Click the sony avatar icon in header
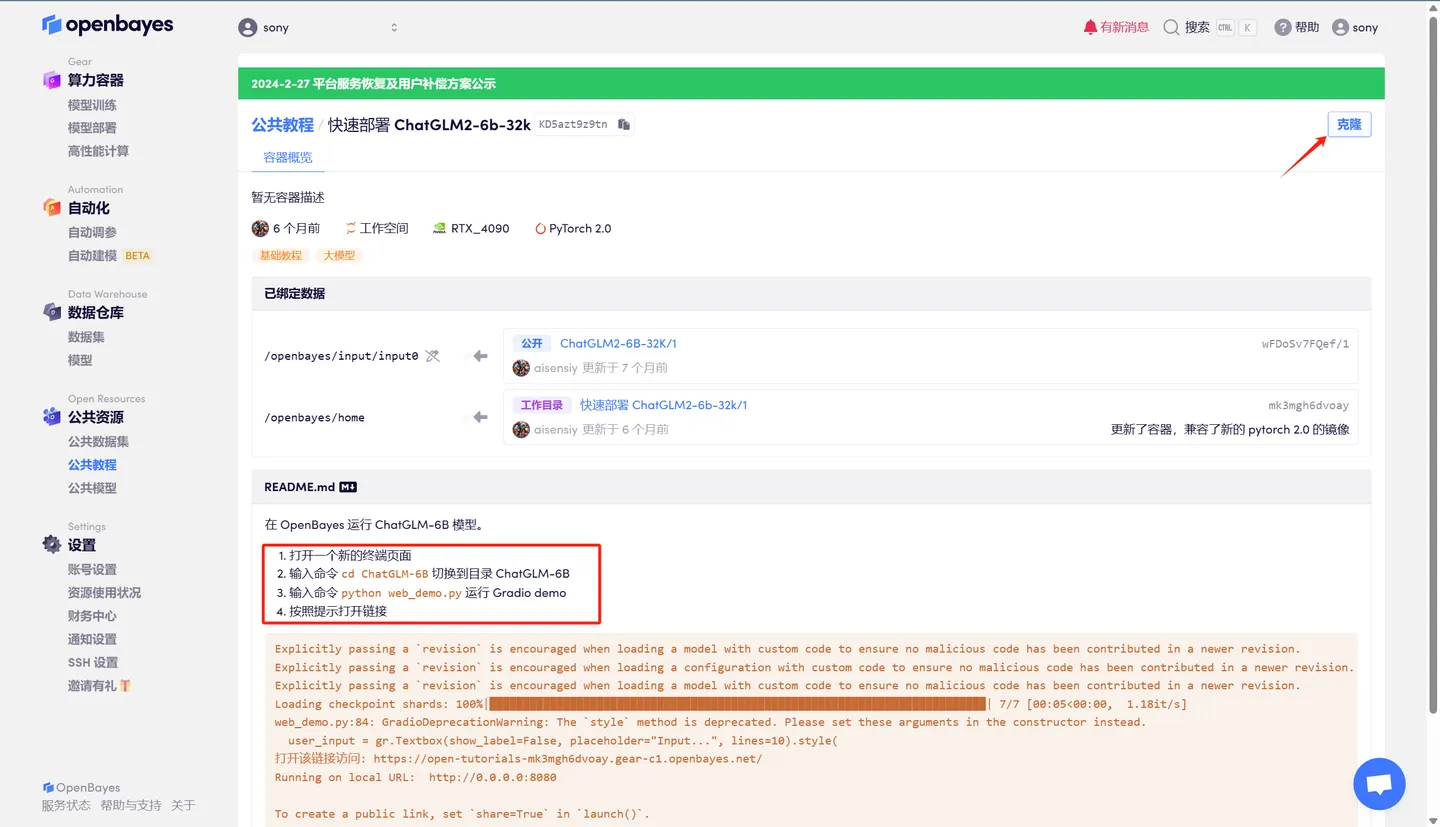Screen dimensions: 1440x827 248,28
